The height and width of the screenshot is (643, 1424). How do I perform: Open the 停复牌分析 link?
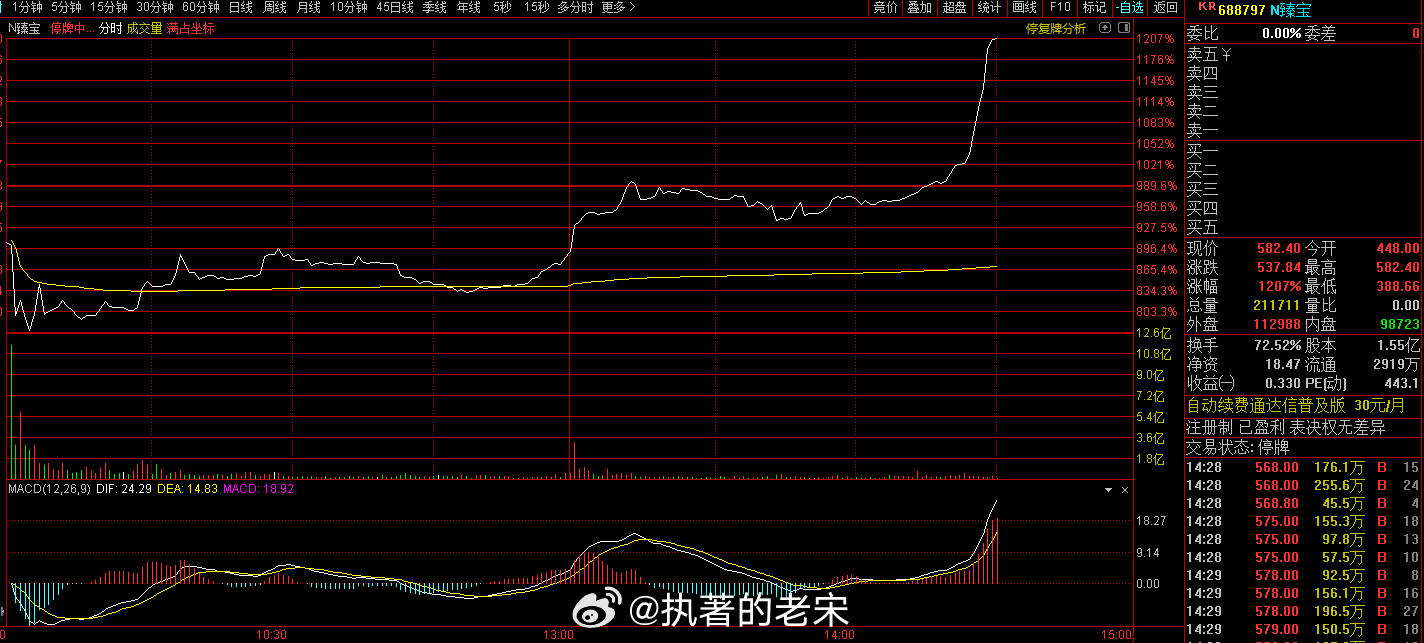point(1056,29)
